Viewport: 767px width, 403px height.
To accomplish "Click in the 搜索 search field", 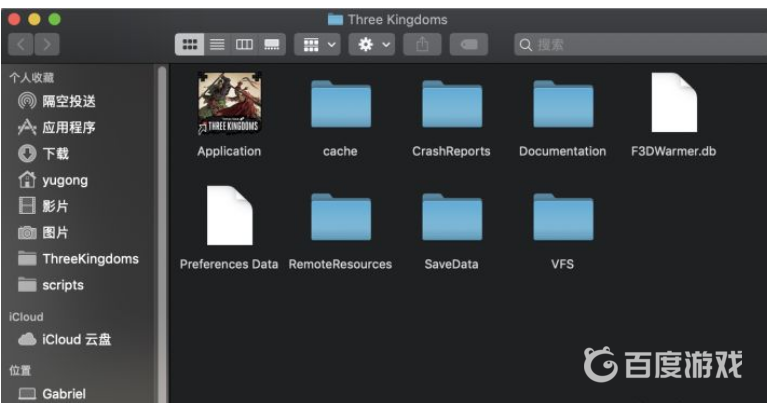I will 640,45.
